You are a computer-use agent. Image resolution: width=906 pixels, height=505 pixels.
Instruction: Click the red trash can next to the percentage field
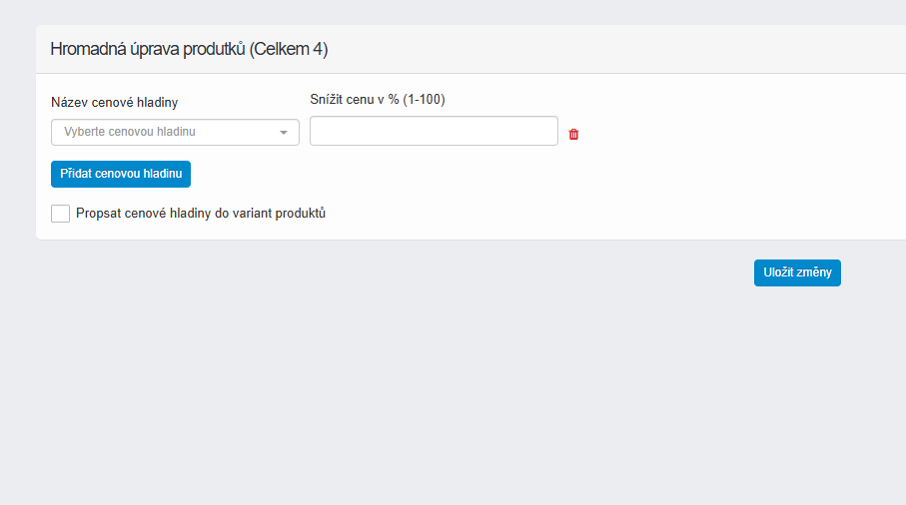pyautogui.click(x=574, y=134)
